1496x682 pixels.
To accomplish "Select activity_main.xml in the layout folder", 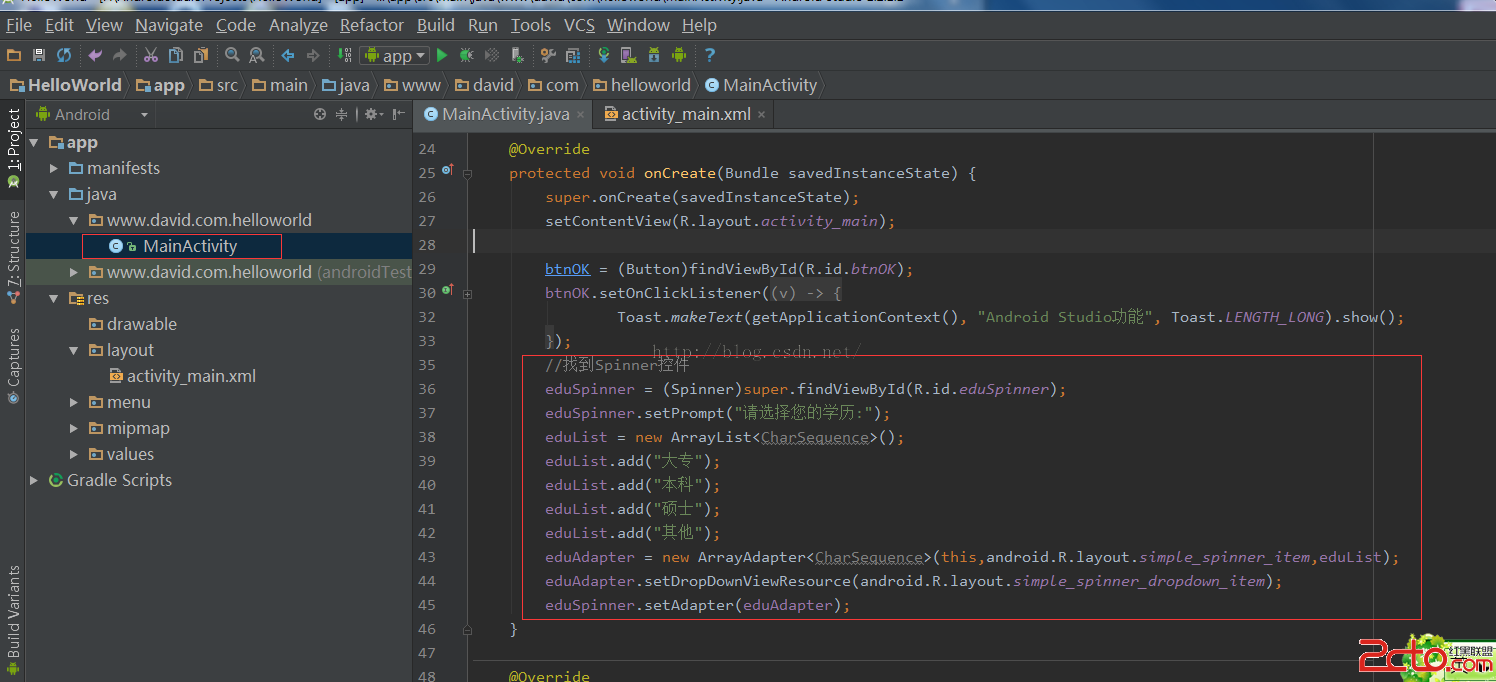I will (190, 377).
